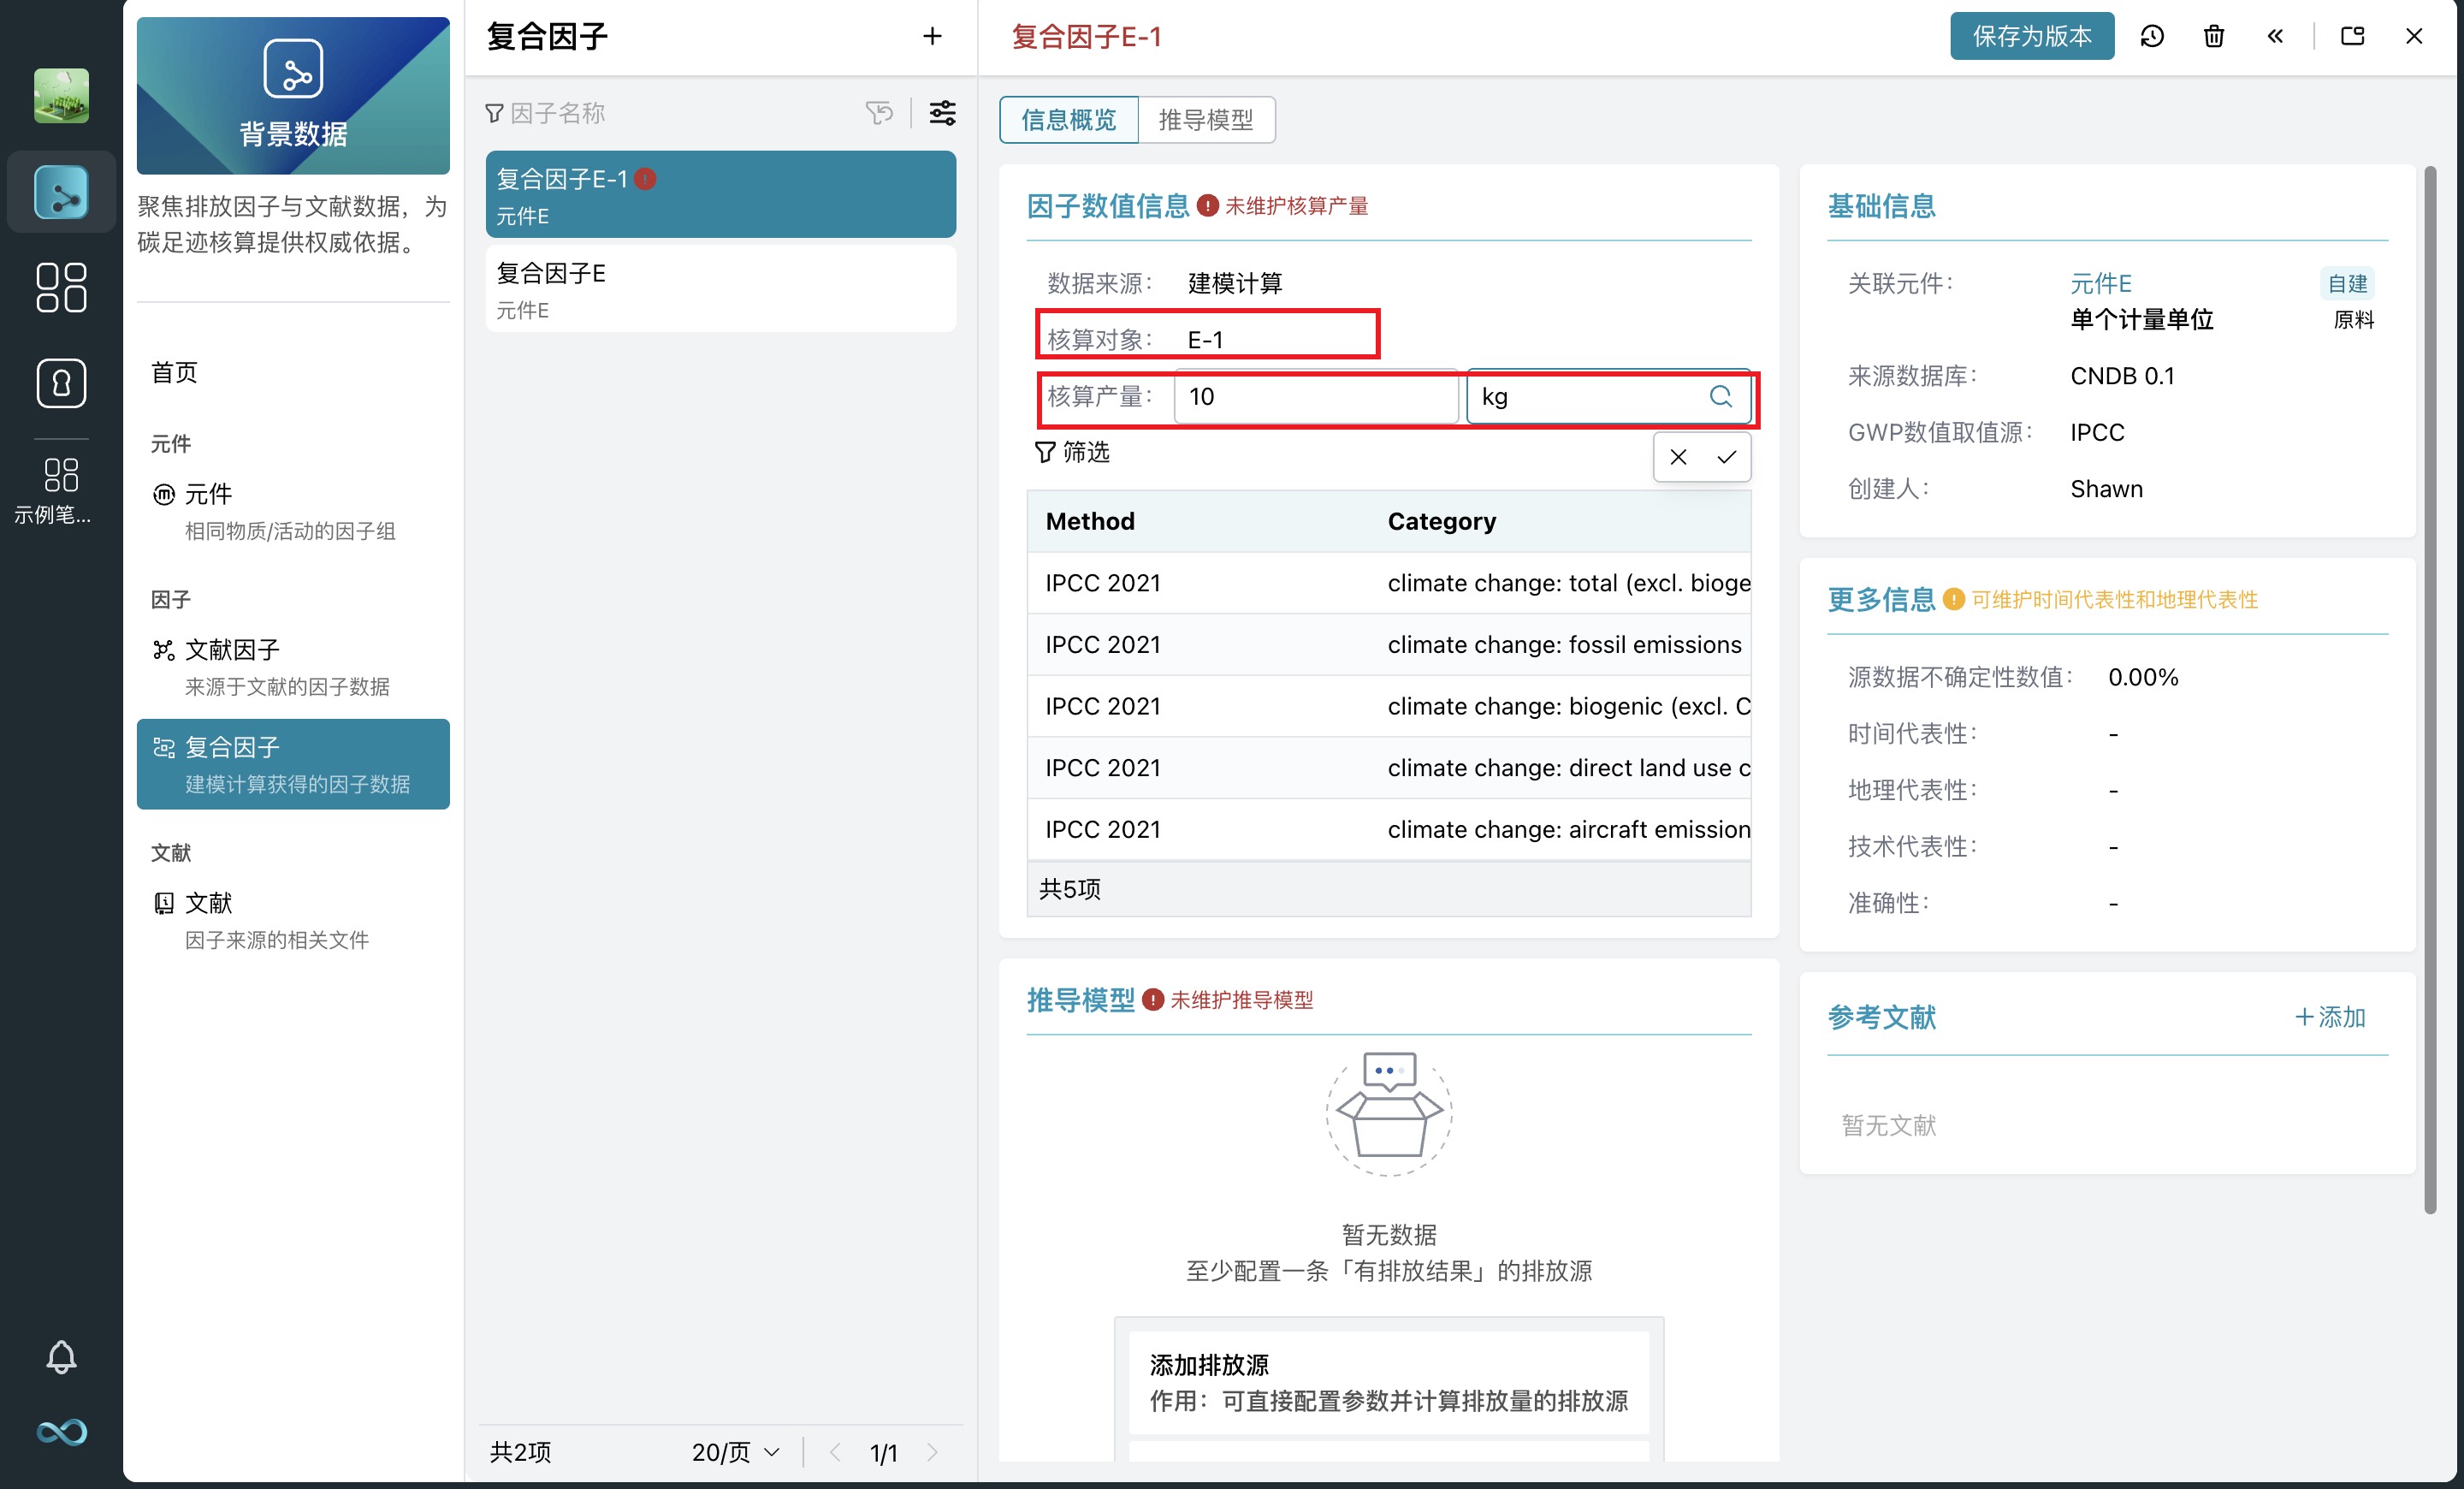Confirm edit with checkmark icon

pyautogui.click(x=1727, y=457)
